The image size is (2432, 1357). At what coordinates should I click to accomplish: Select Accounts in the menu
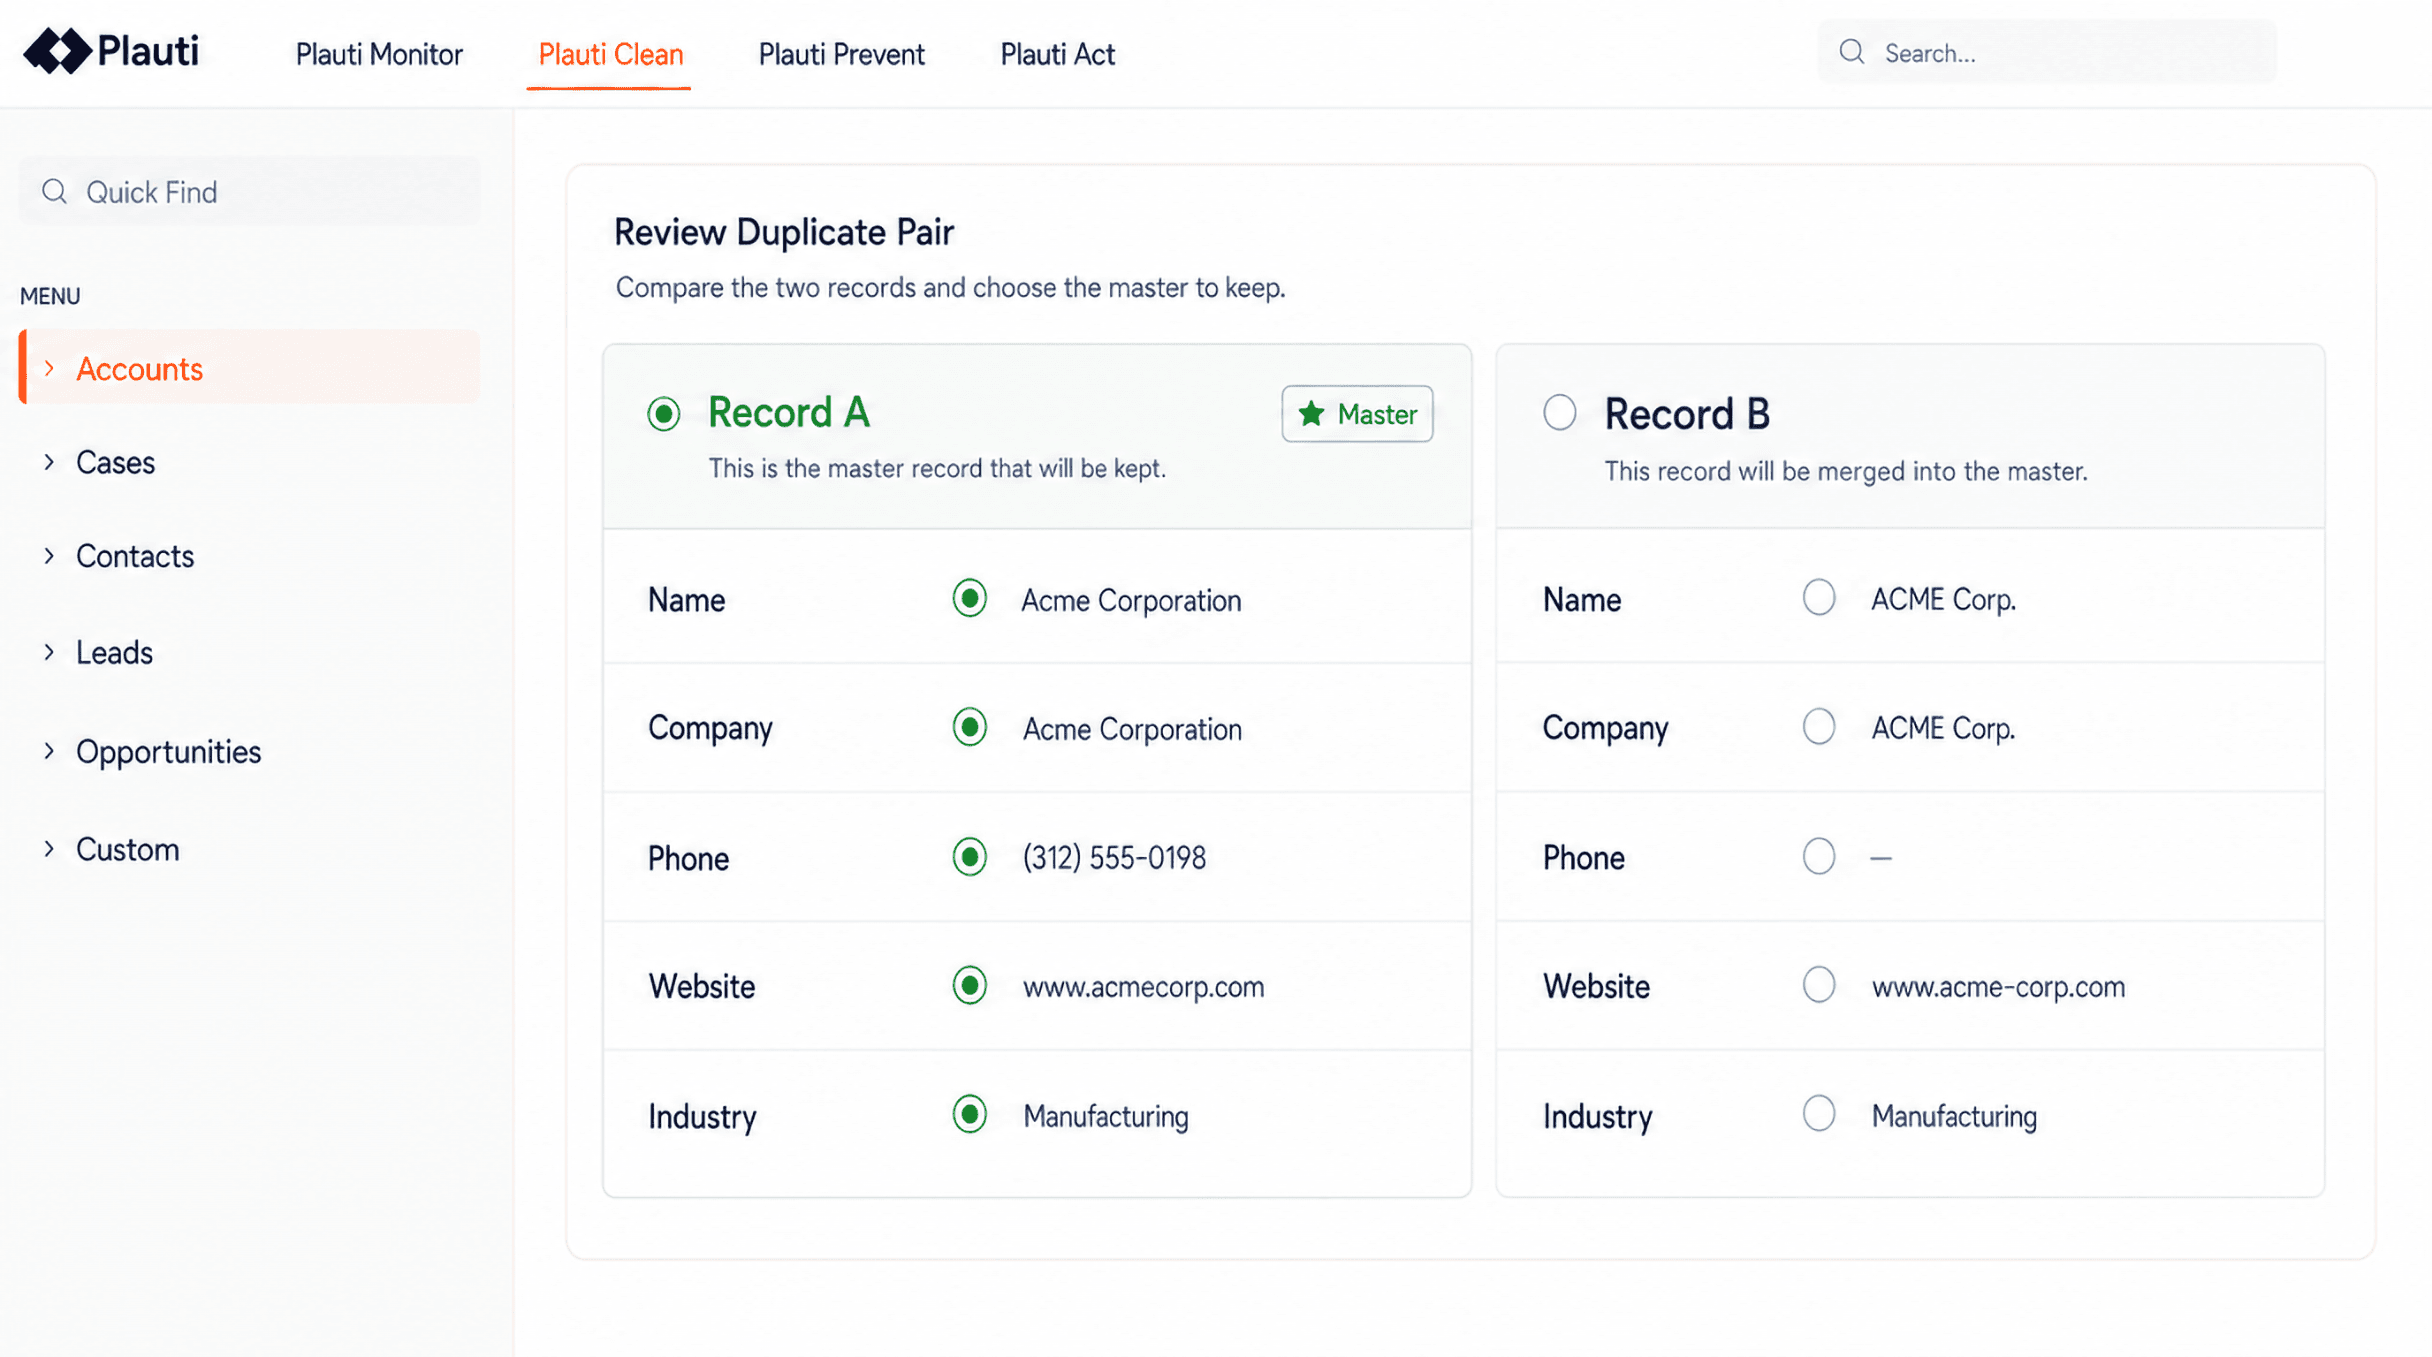[249, 368]
